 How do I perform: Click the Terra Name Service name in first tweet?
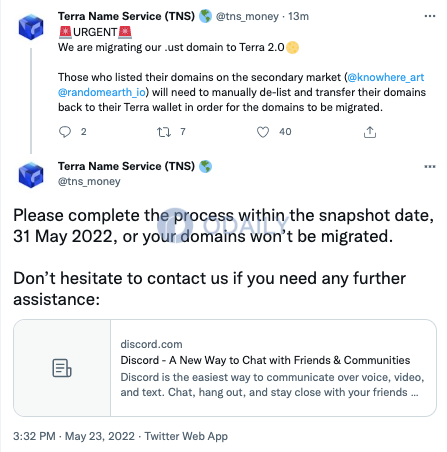coord(126,16)
